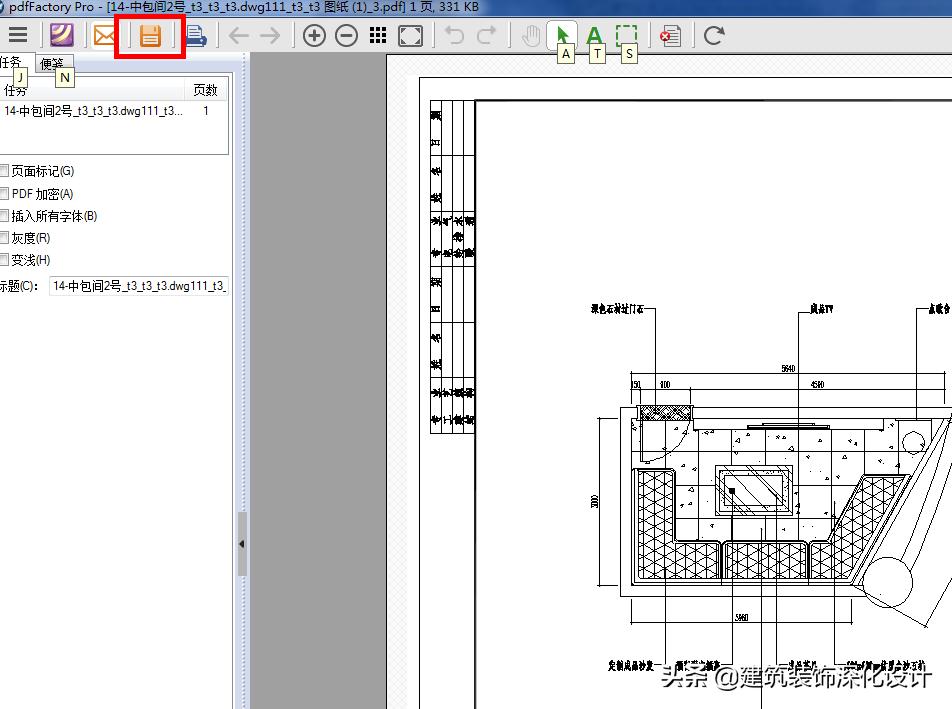Viewport: 952px width, 709px height.
Task: Check the 插入所有字体(B) option
Action: [5, 216]
